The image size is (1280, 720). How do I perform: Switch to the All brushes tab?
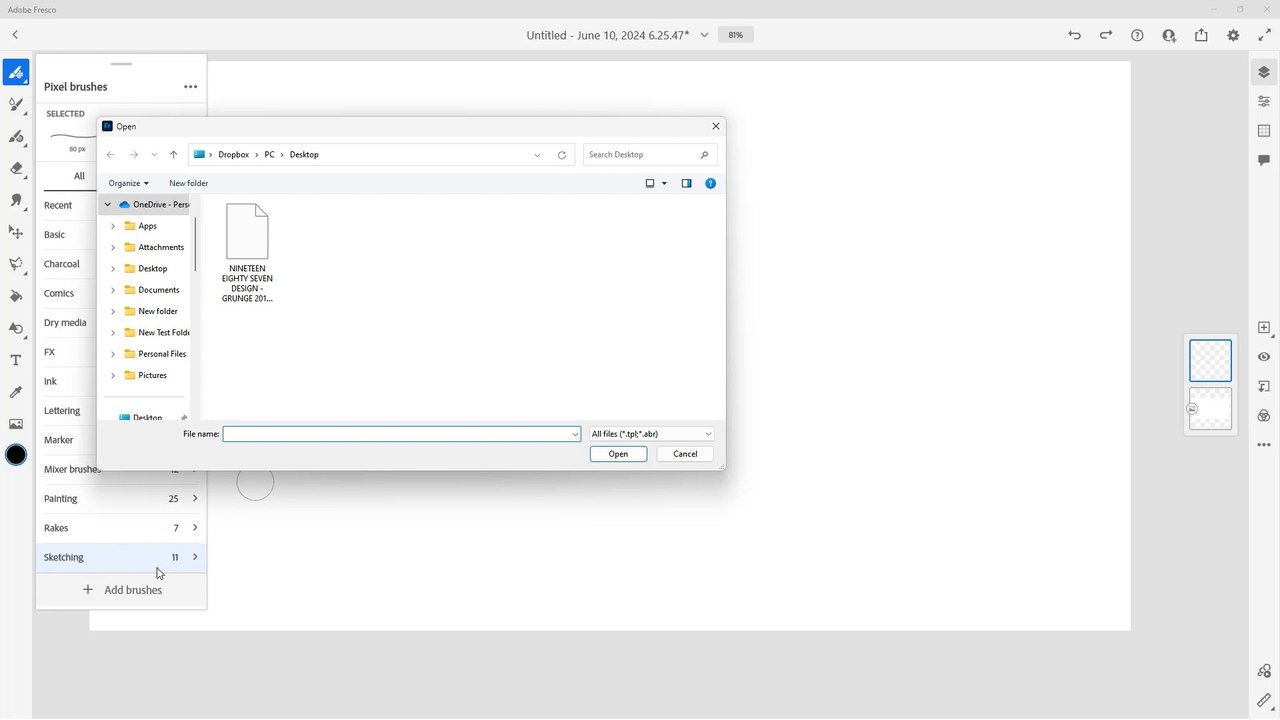pyautogui.click(x=79, y=176)
